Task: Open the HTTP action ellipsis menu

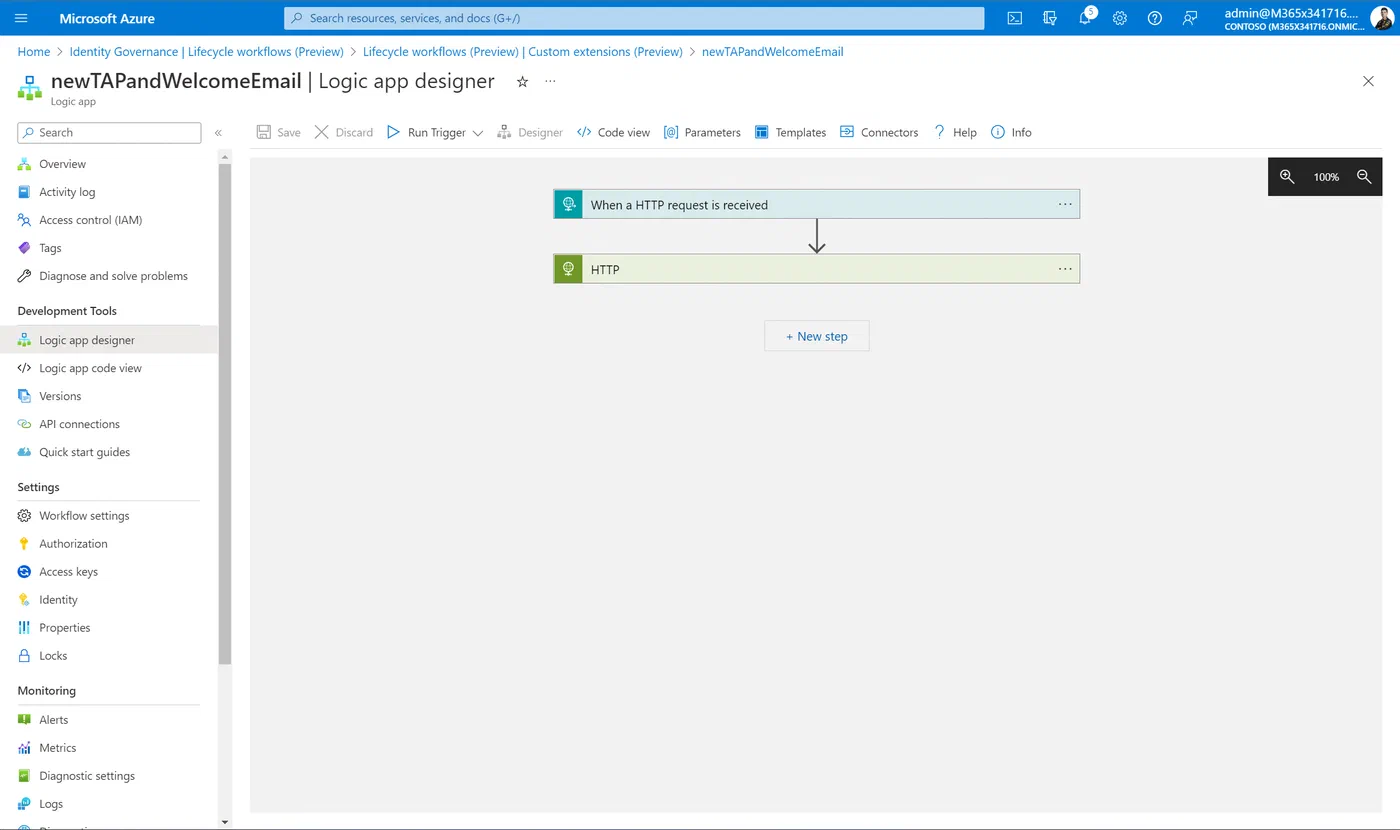Action: (x=1065, y=268)
